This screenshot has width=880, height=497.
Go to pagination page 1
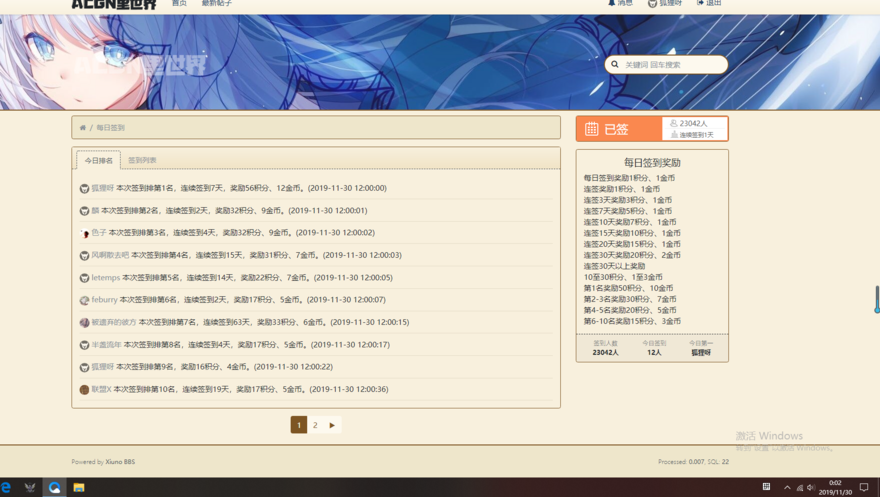click(x=299, y=425)
